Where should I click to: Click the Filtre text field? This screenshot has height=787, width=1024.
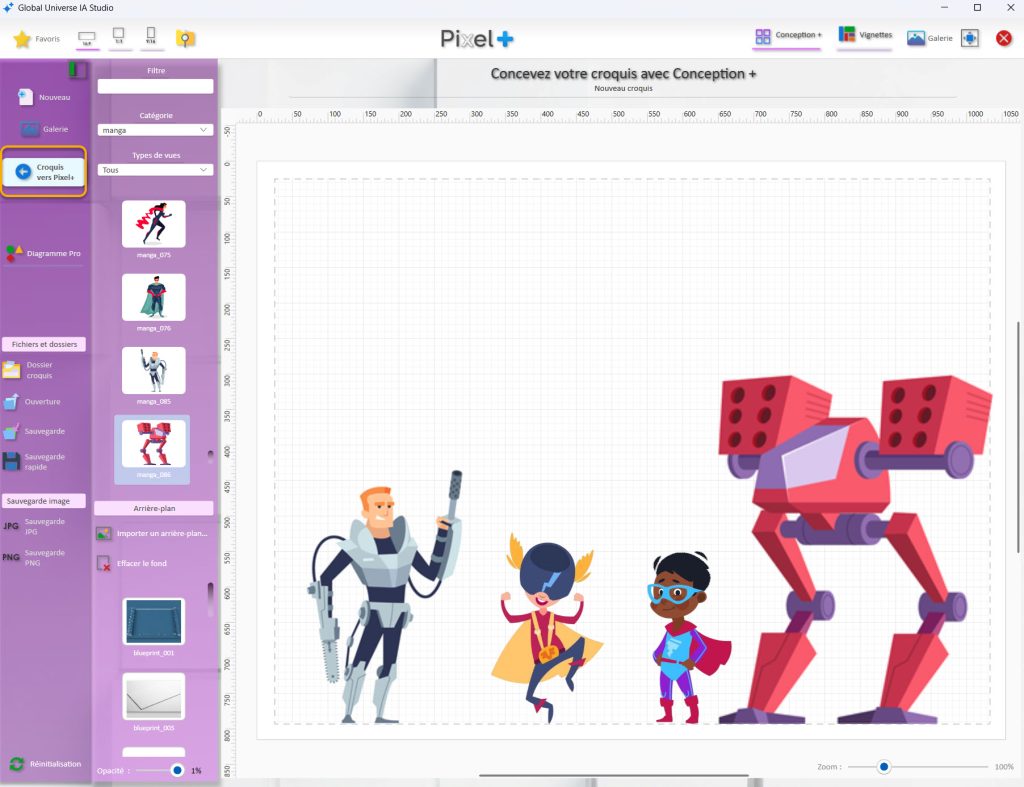155,87
